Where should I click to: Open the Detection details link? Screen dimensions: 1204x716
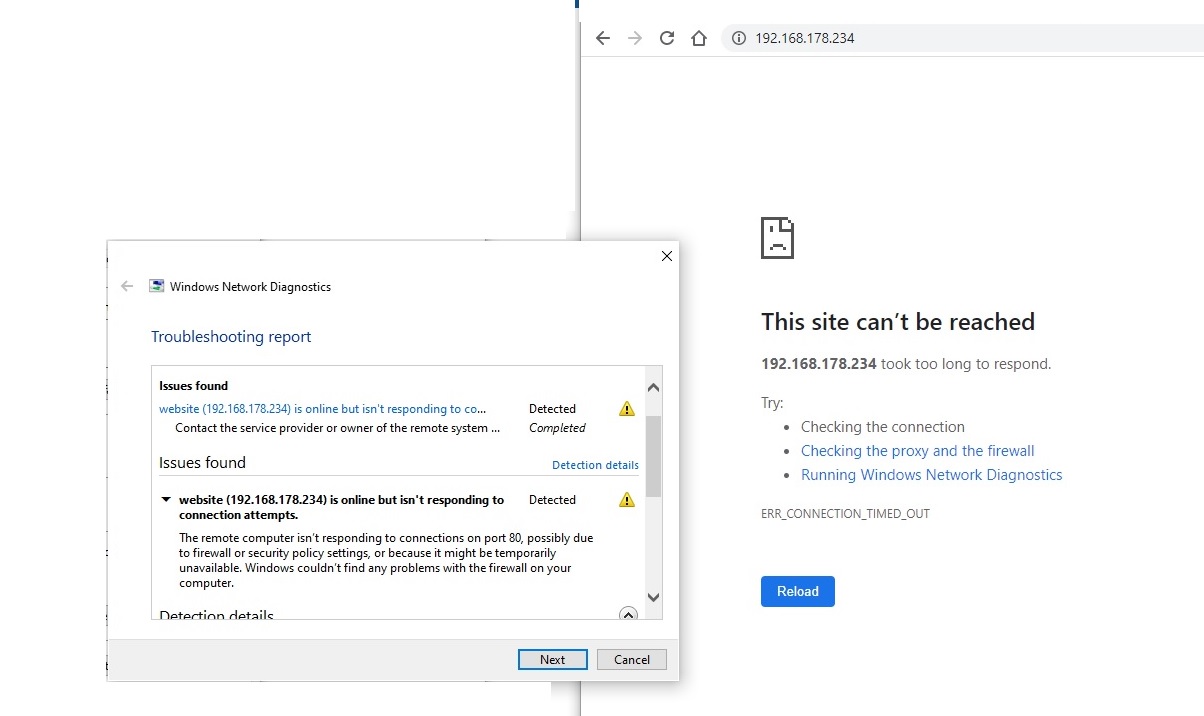[x=595, y=465]
